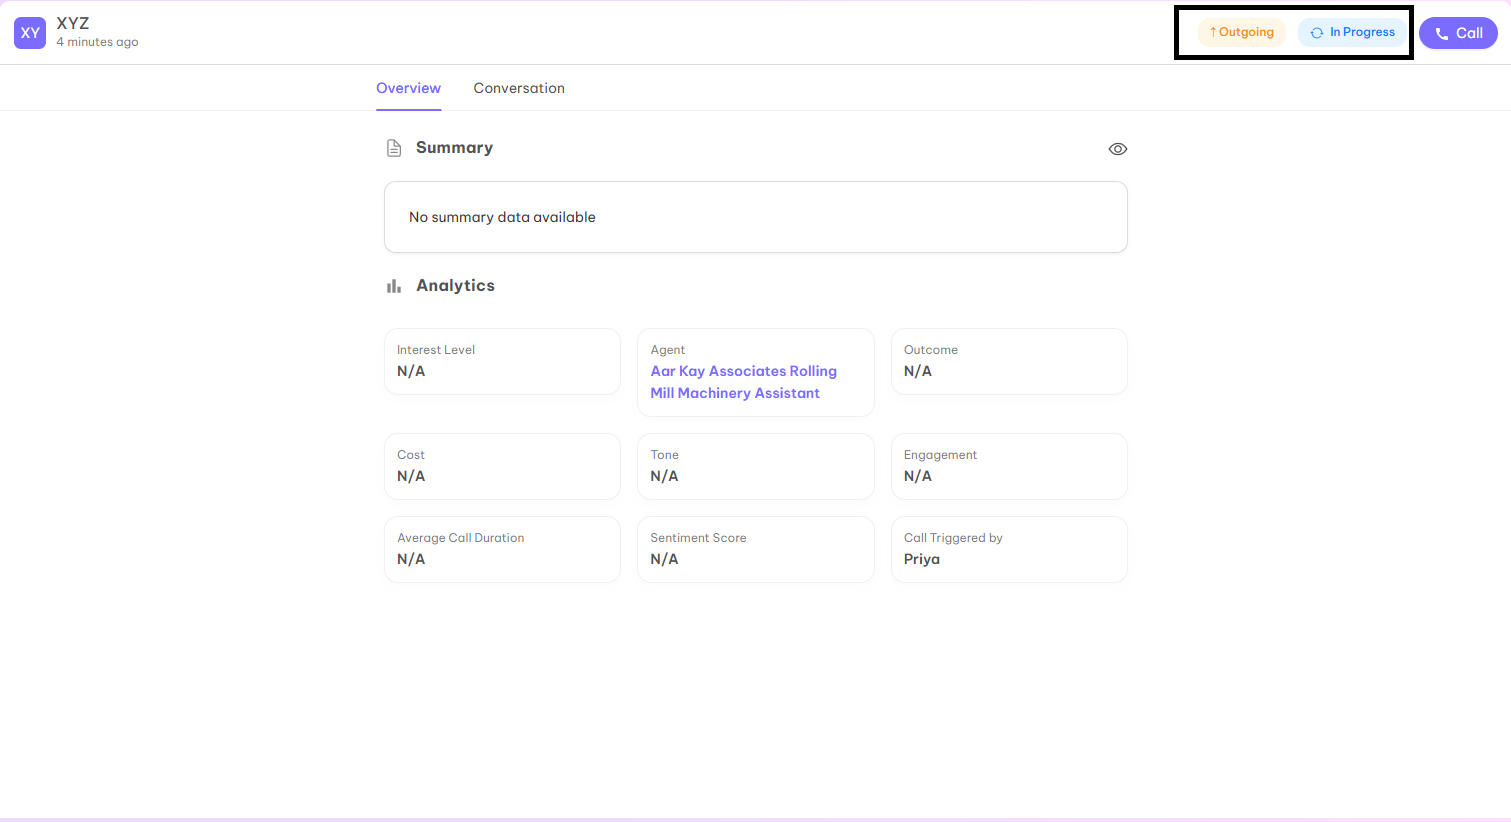Click the Call Triggered by Priya card
Screen dimensions: 1511x822
click(1008, 549)
